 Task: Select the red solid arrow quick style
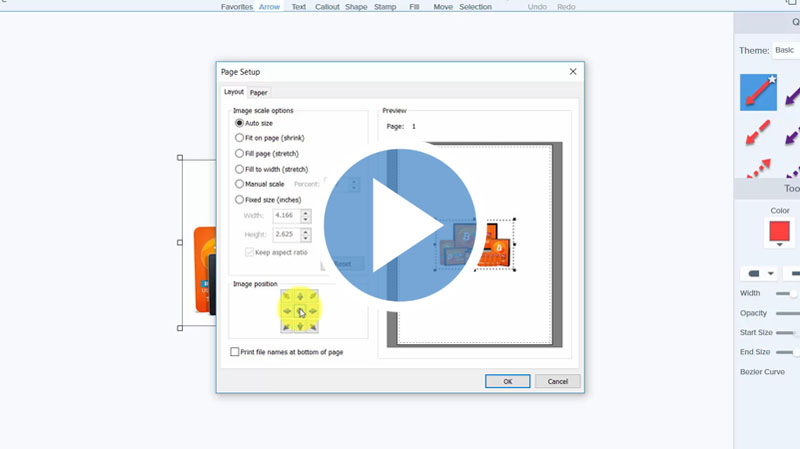758,93
